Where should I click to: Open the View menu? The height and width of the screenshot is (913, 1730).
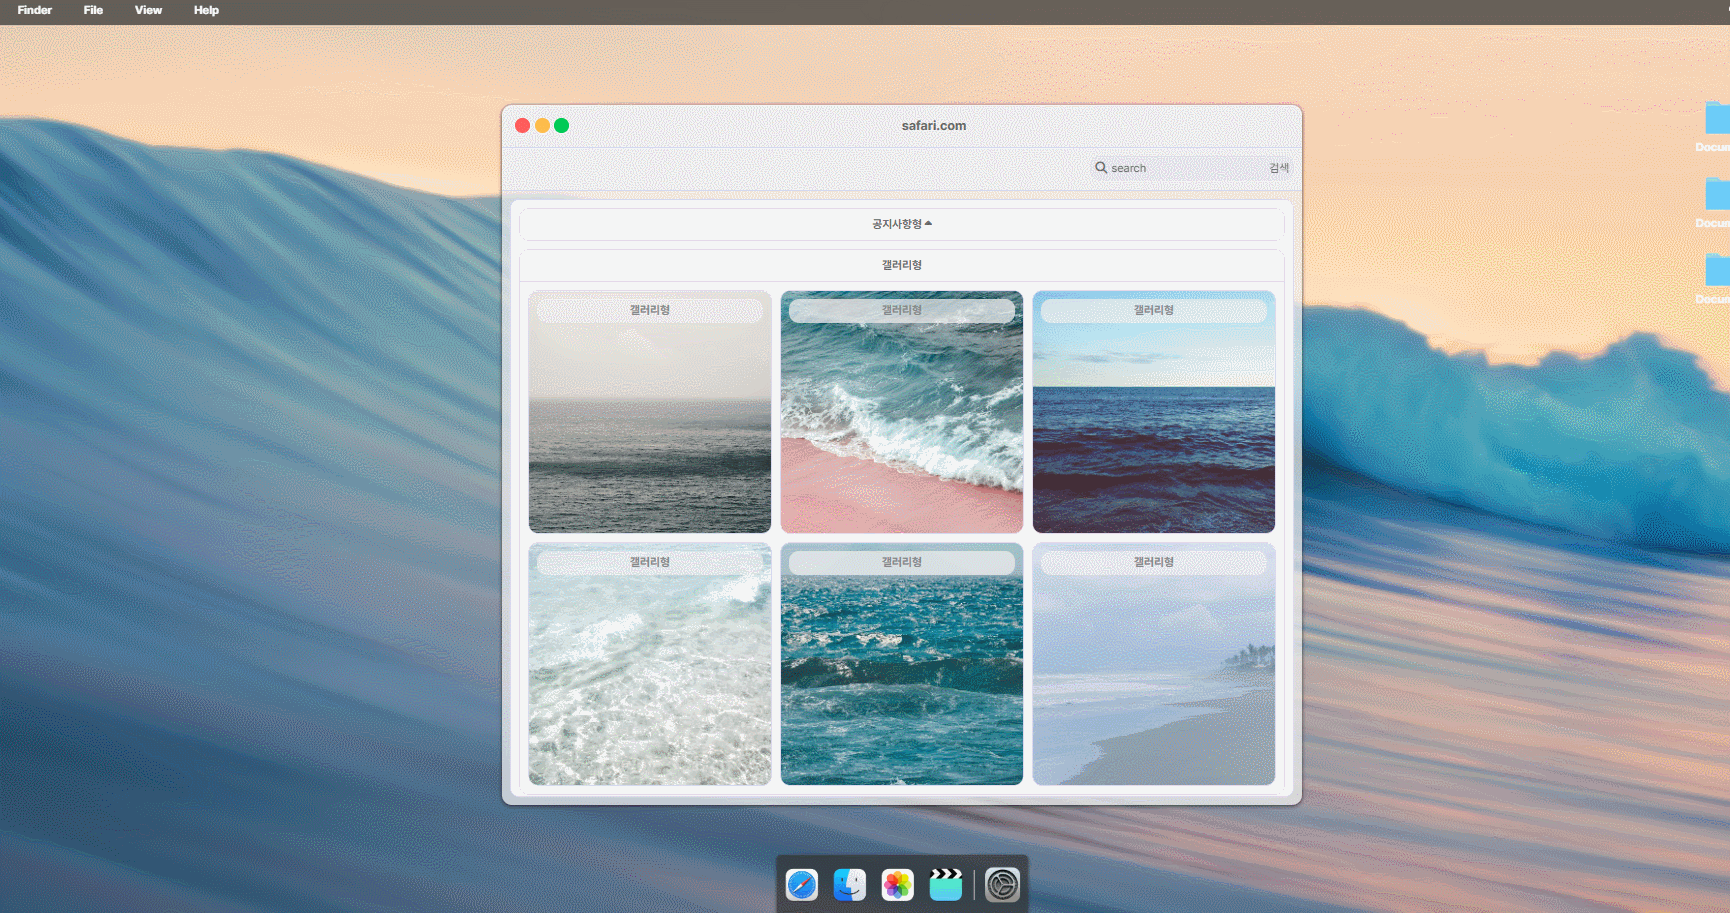(x=148, y=10)
